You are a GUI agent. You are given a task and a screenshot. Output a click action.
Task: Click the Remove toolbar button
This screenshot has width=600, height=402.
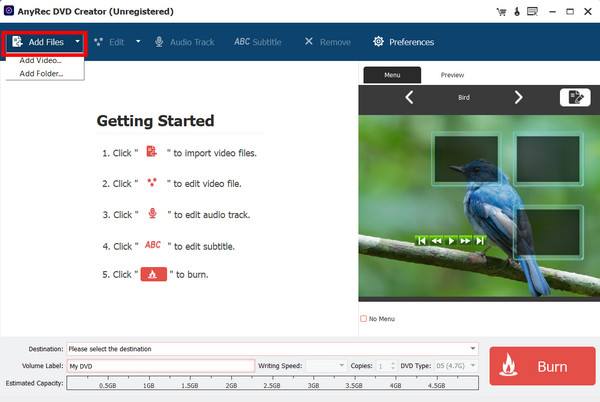(x=327, y=42)
